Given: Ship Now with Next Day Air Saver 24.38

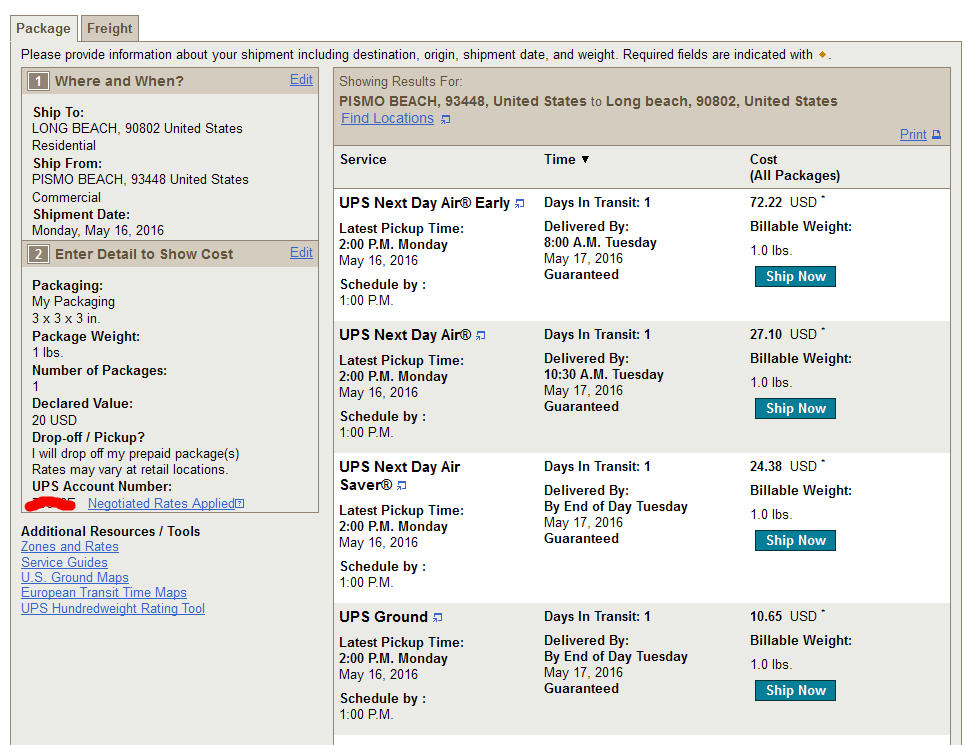Looking at the screenshot, I should (795, 541).
